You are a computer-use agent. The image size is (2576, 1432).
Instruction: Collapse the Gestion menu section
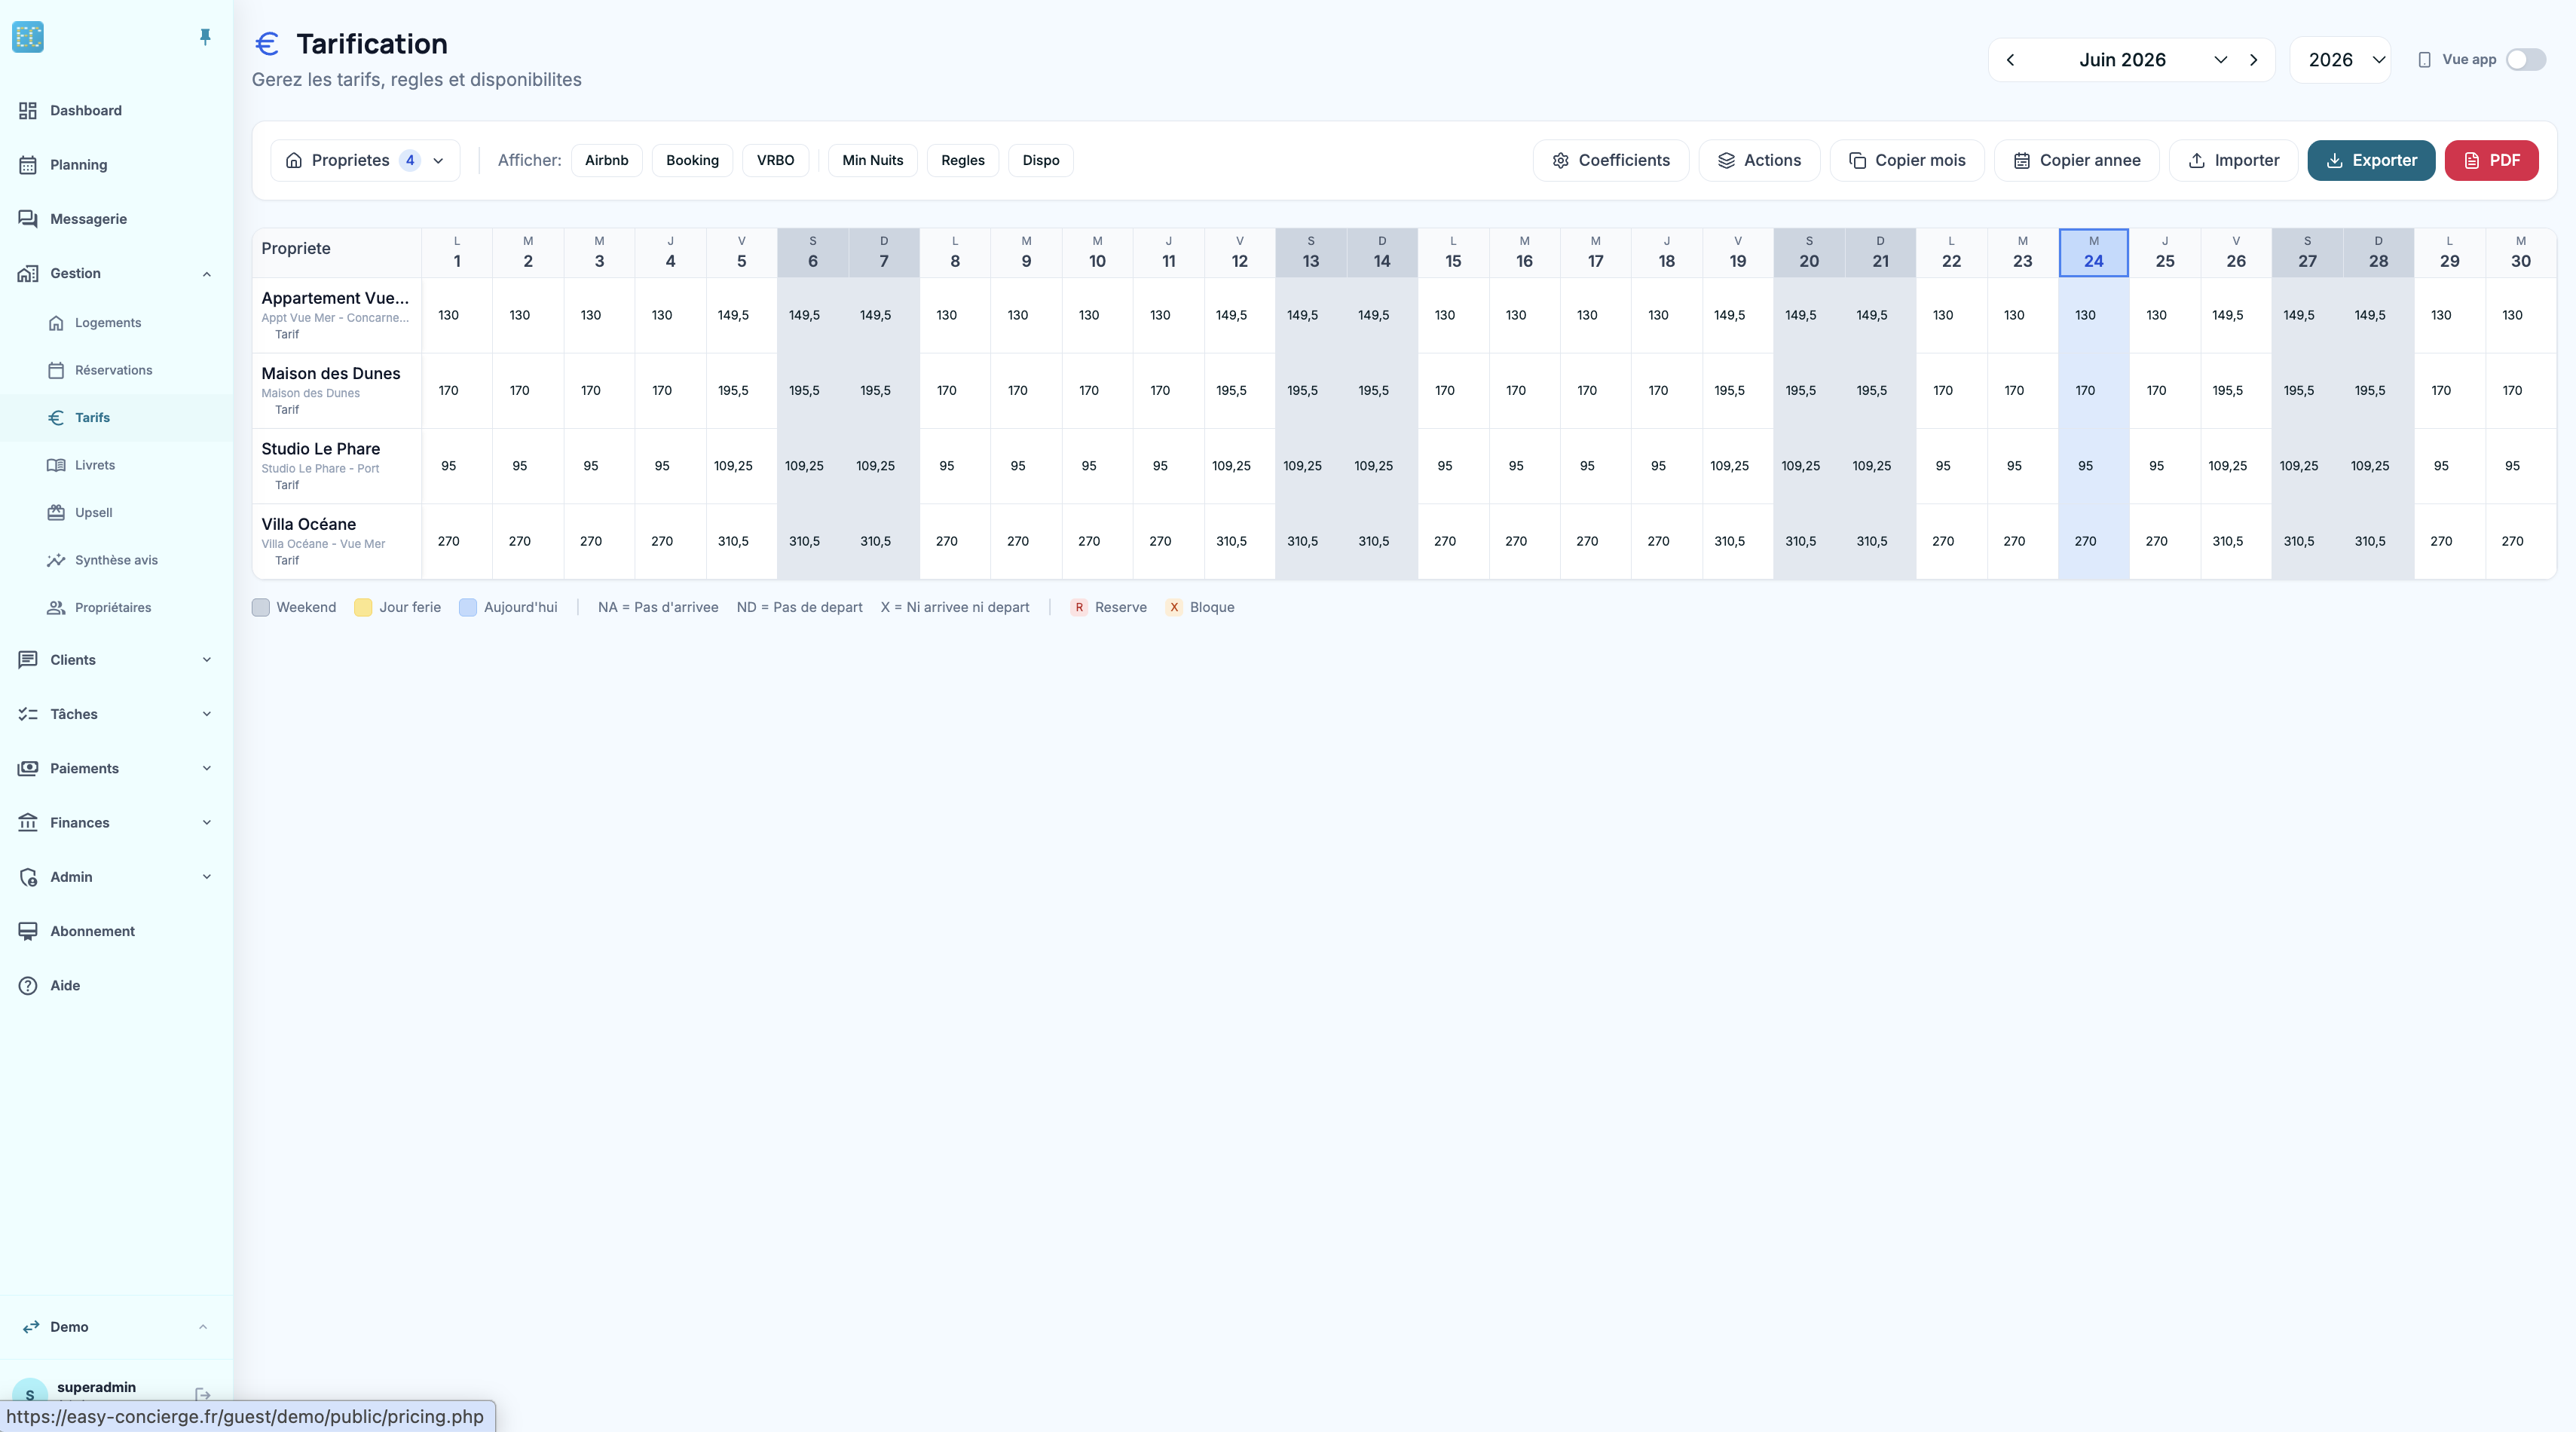tap(207, 274)
